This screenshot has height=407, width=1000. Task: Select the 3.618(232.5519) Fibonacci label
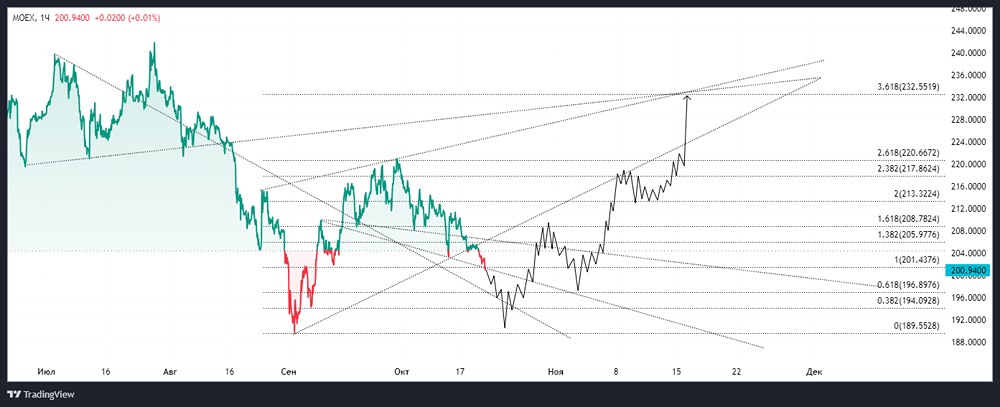point(908,86)
